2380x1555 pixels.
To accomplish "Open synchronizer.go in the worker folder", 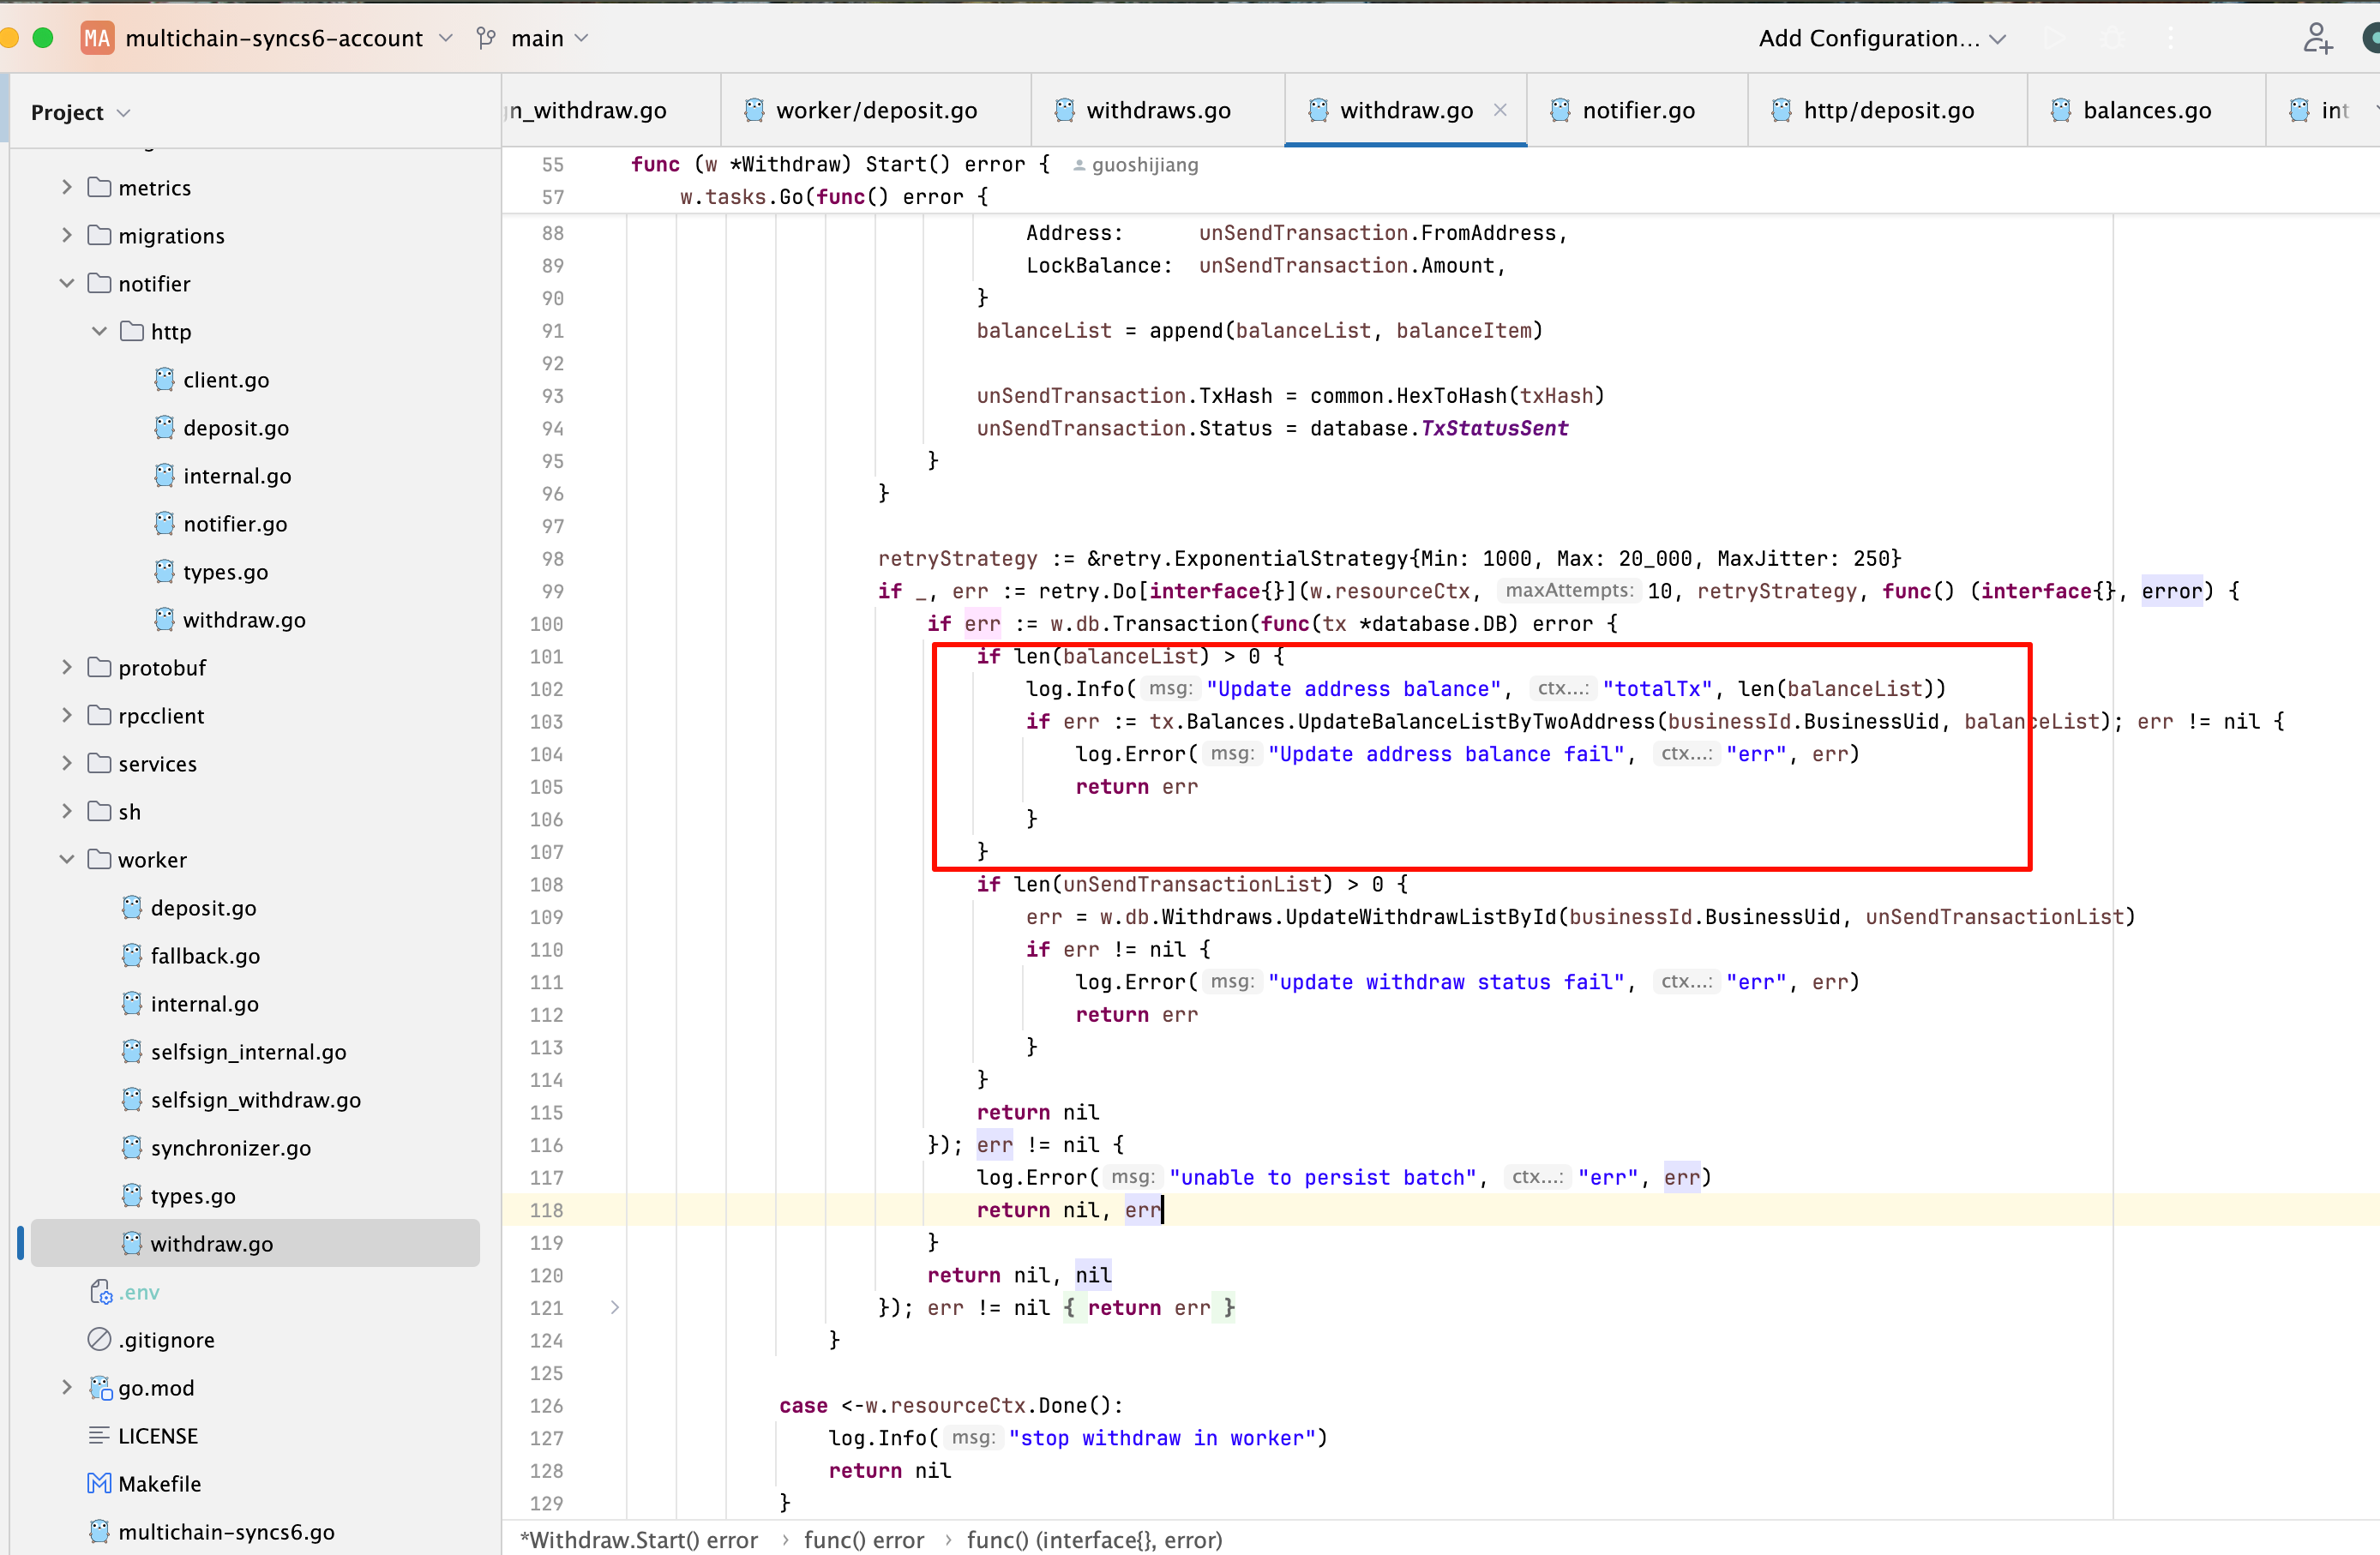I will pos(230,1147).
